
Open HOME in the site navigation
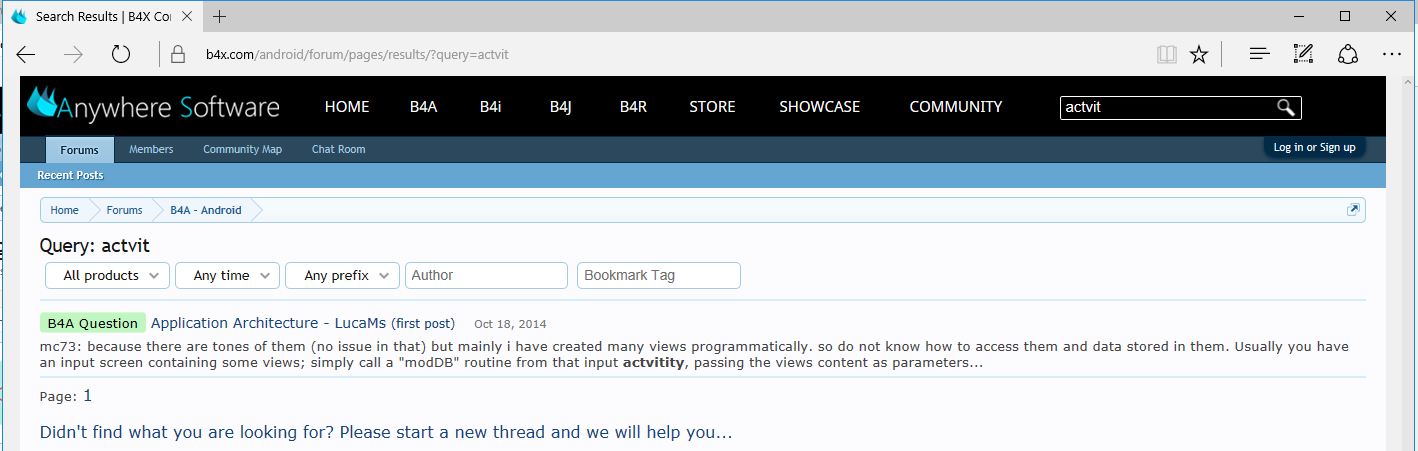(347, 107)
